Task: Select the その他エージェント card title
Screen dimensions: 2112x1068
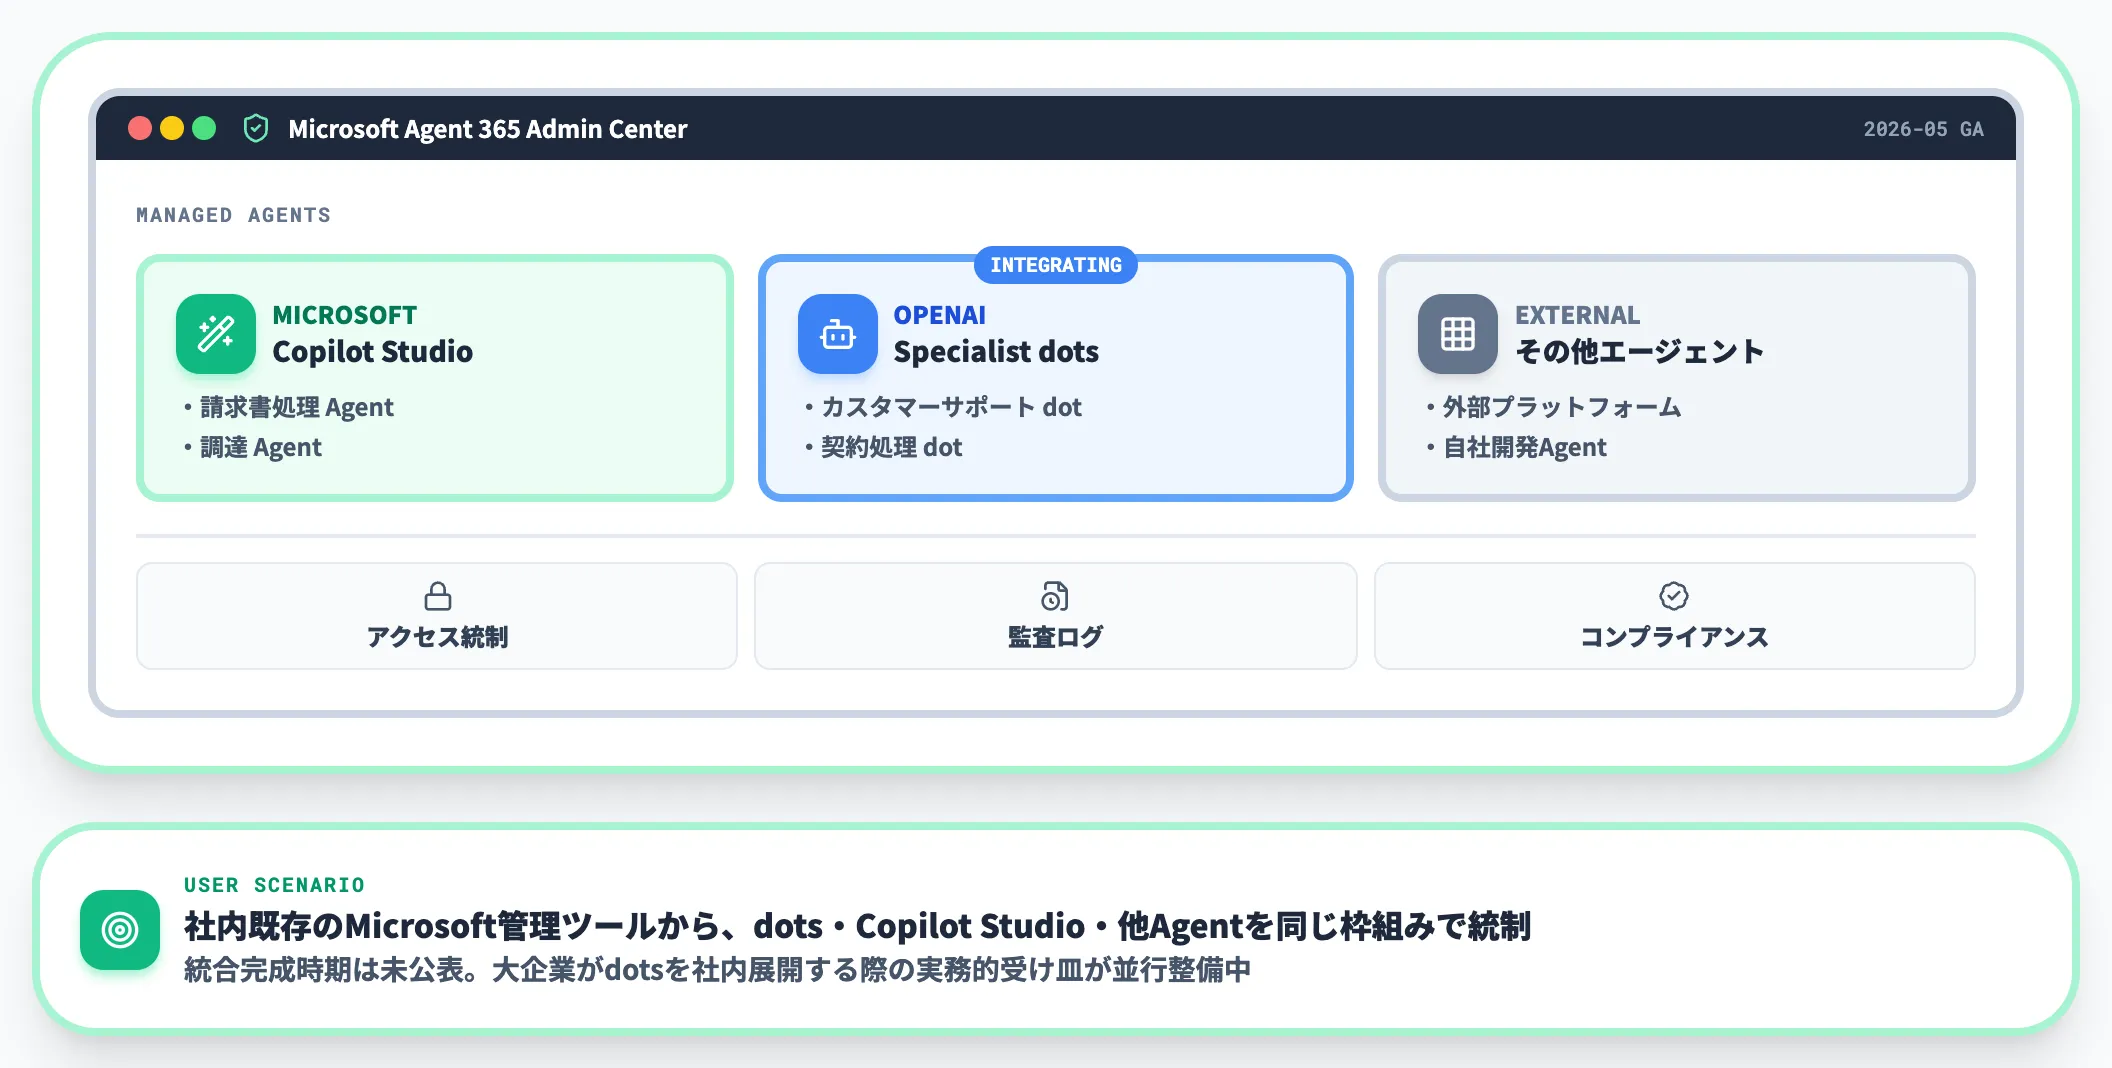Action: click(x=1640, y=352)
